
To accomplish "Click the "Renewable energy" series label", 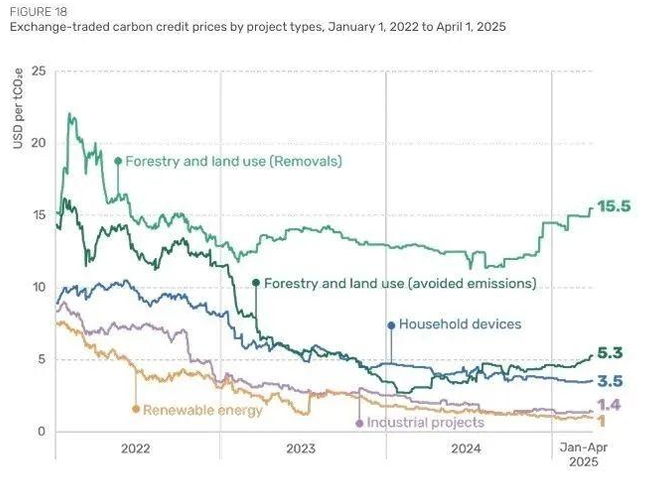I will tap(203, 410).
